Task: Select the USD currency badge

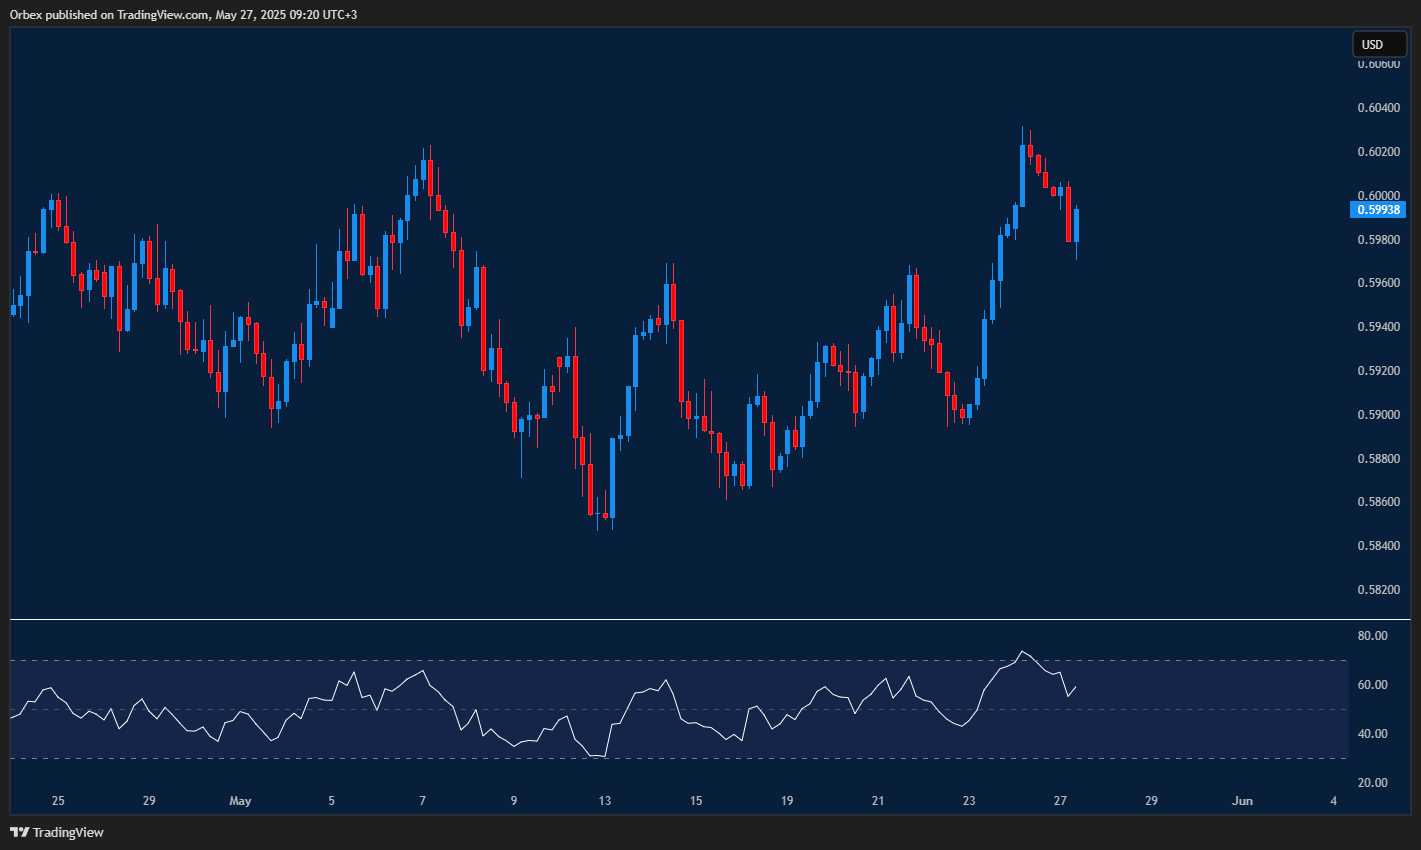Action: [x=1378, y=44]
